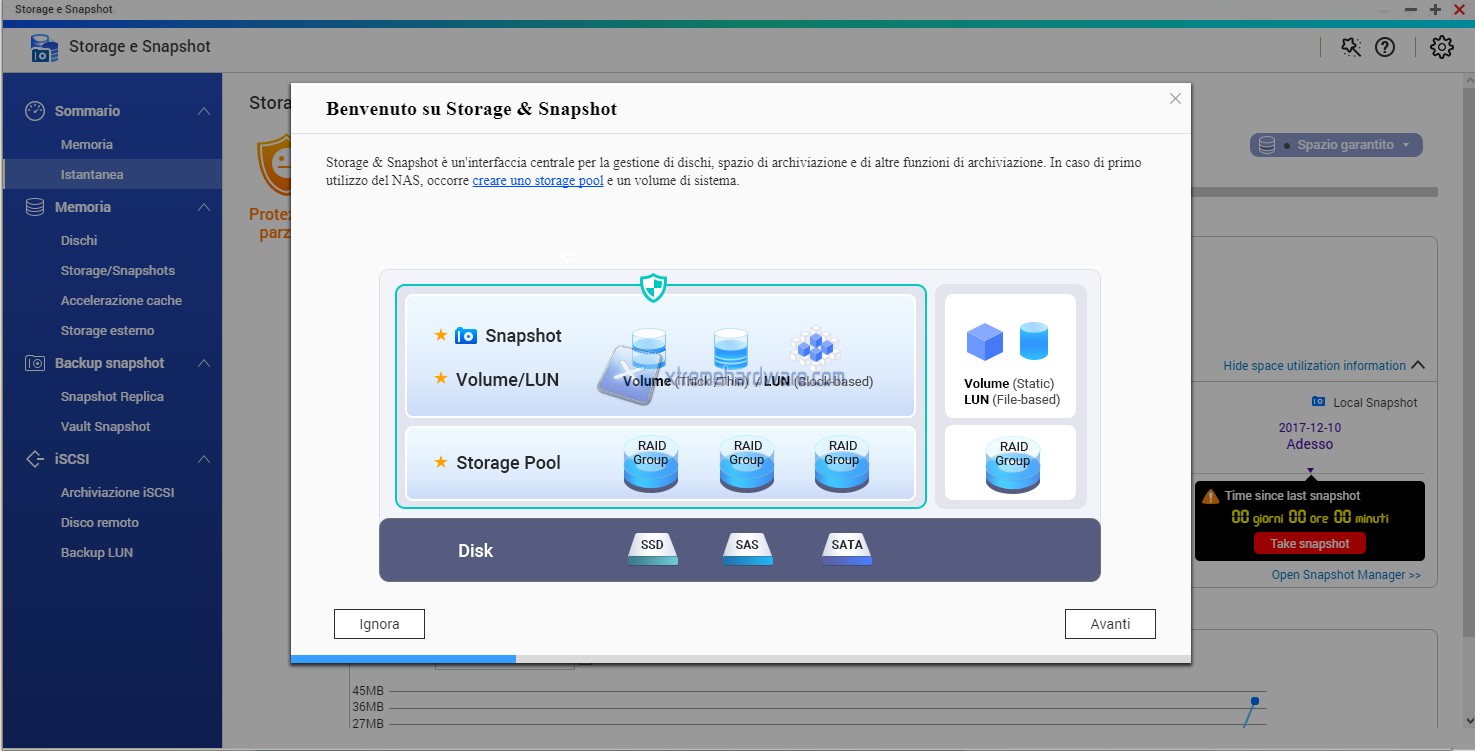
Task: Click the green shield icon on diagram
Action: click(x=653, y=289)
